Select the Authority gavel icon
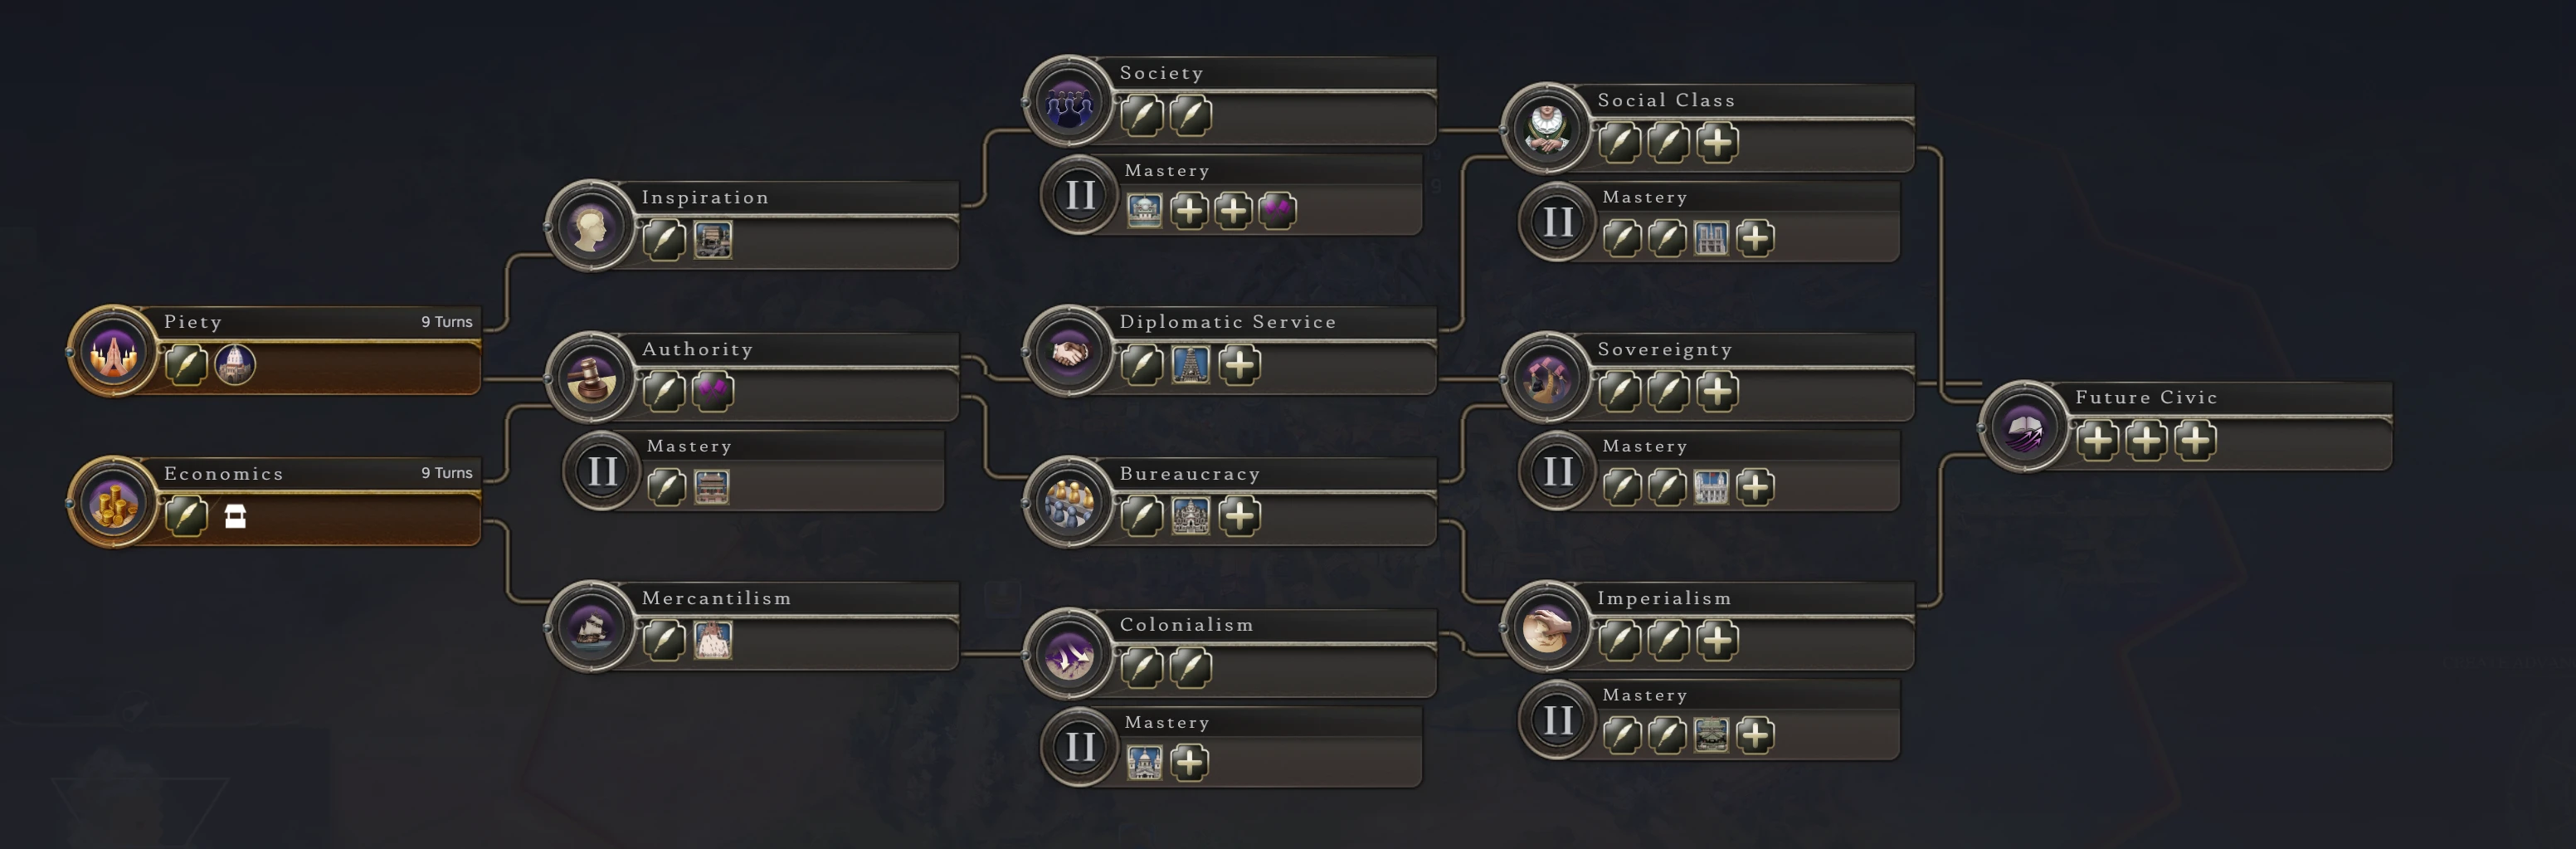The height and width of the screenshot is (849, 2576). (591, 379)
